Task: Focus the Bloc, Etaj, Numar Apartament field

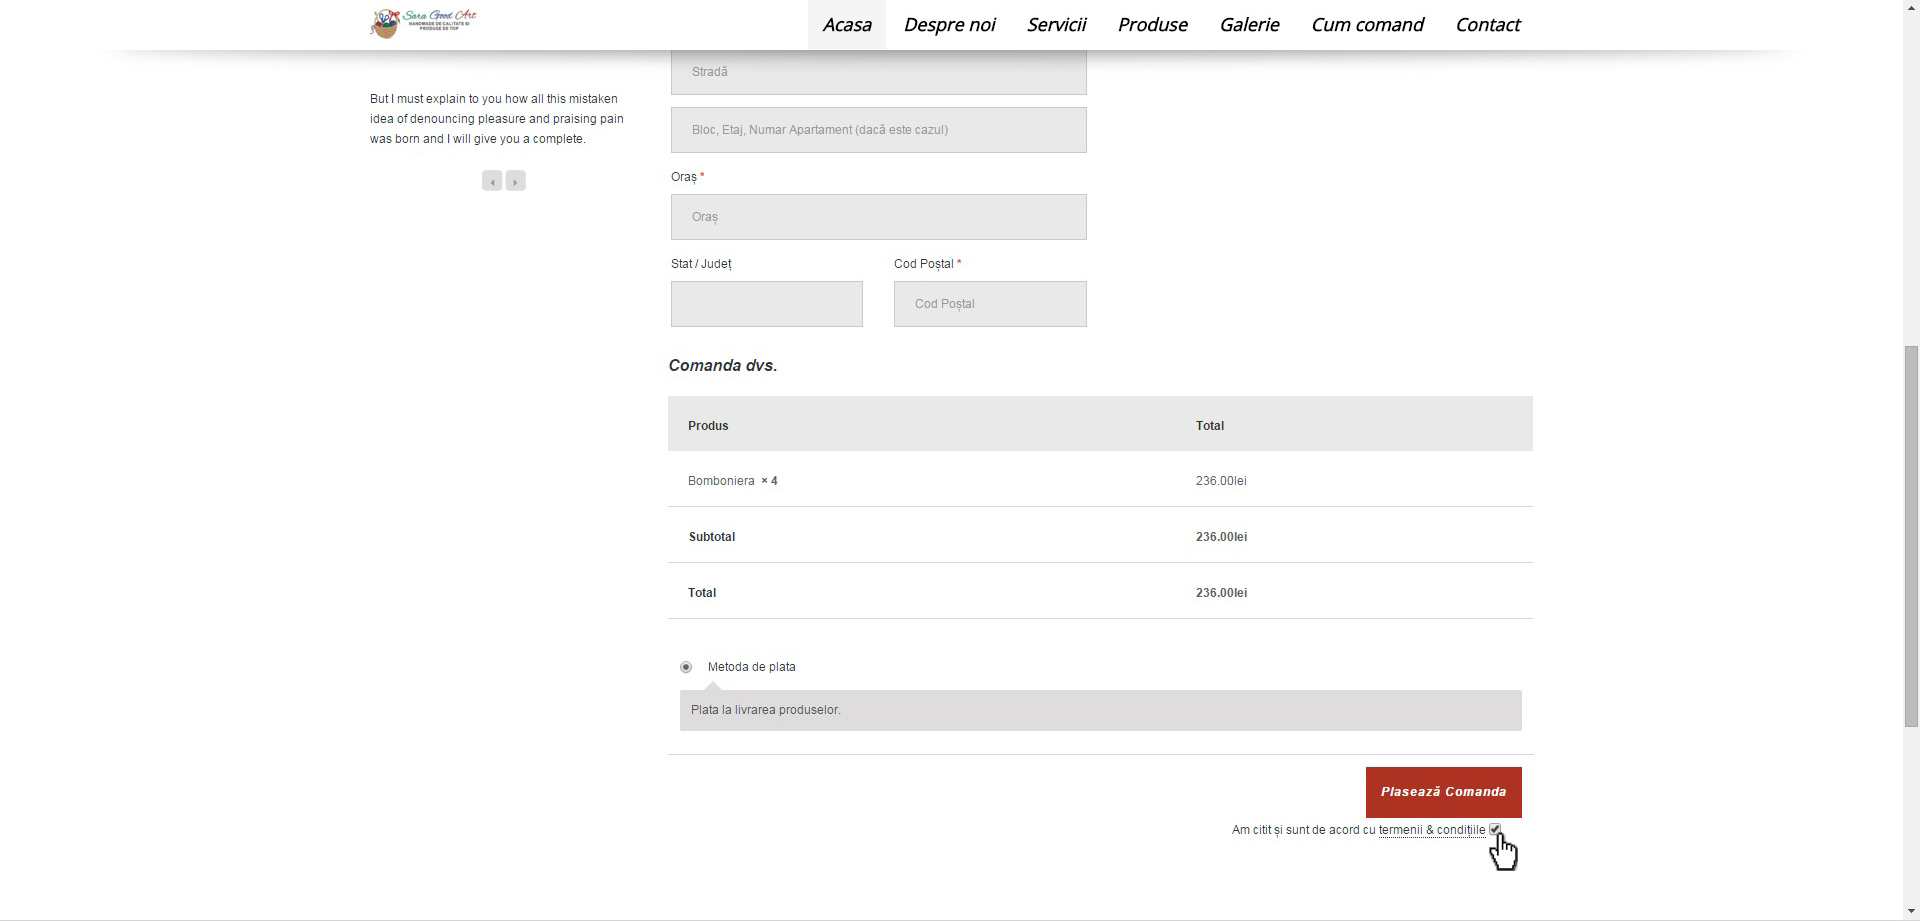Action: click(878, 130)
